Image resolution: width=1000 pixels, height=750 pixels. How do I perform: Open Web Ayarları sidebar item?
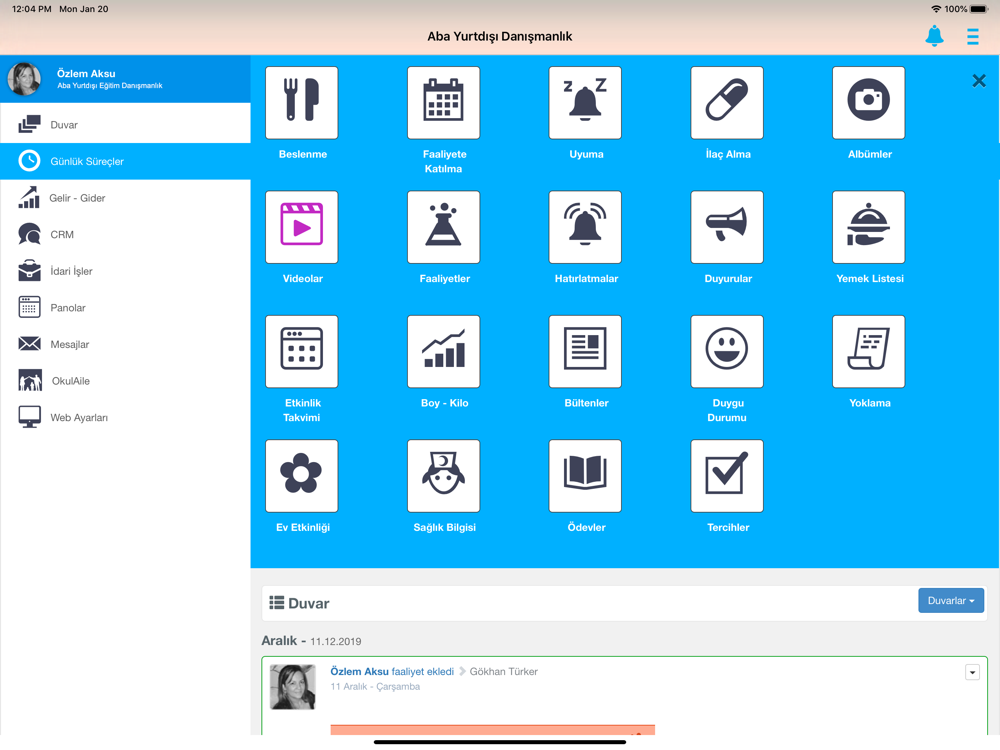coord(125,417)
